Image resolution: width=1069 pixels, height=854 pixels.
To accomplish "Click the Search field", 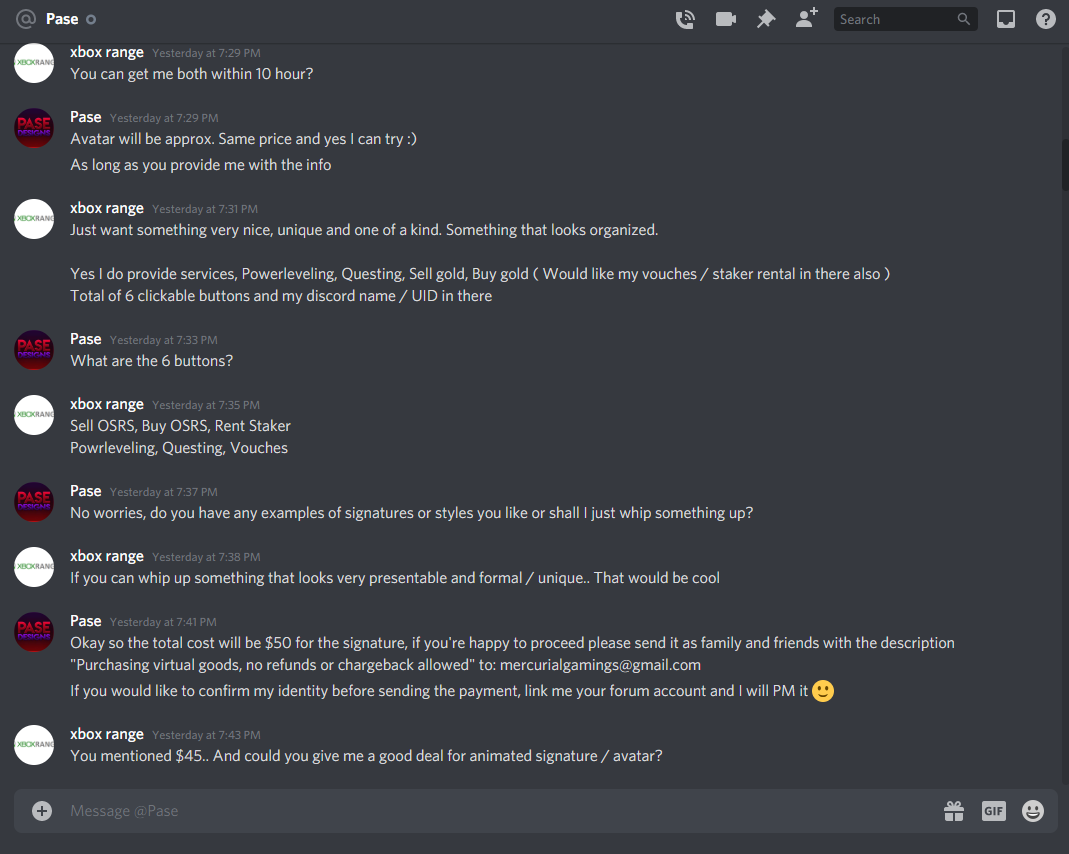I will (x=905, y=19).
